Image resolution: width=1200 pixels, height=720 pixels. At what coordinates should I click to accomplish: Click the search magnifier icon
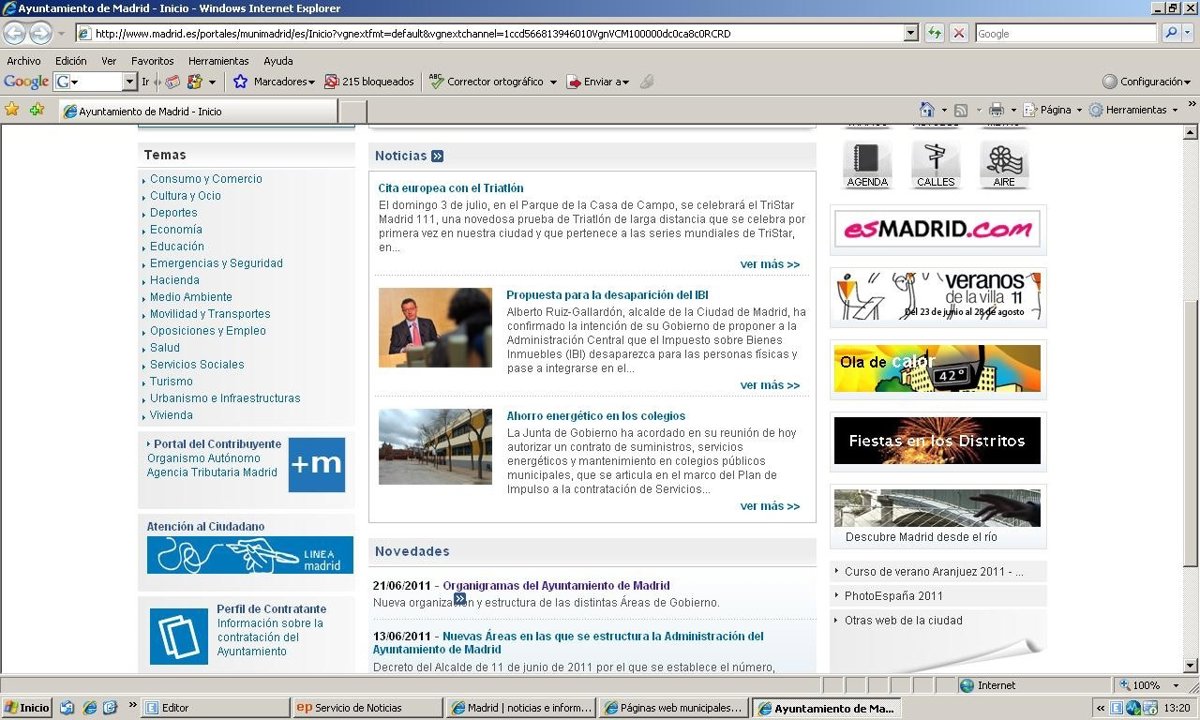(x=1170, y=33)
